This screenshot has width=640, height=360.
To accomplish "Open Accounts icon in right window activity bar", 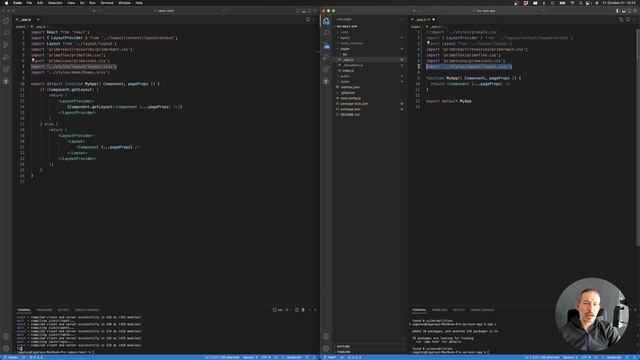I will click(326, 337).
